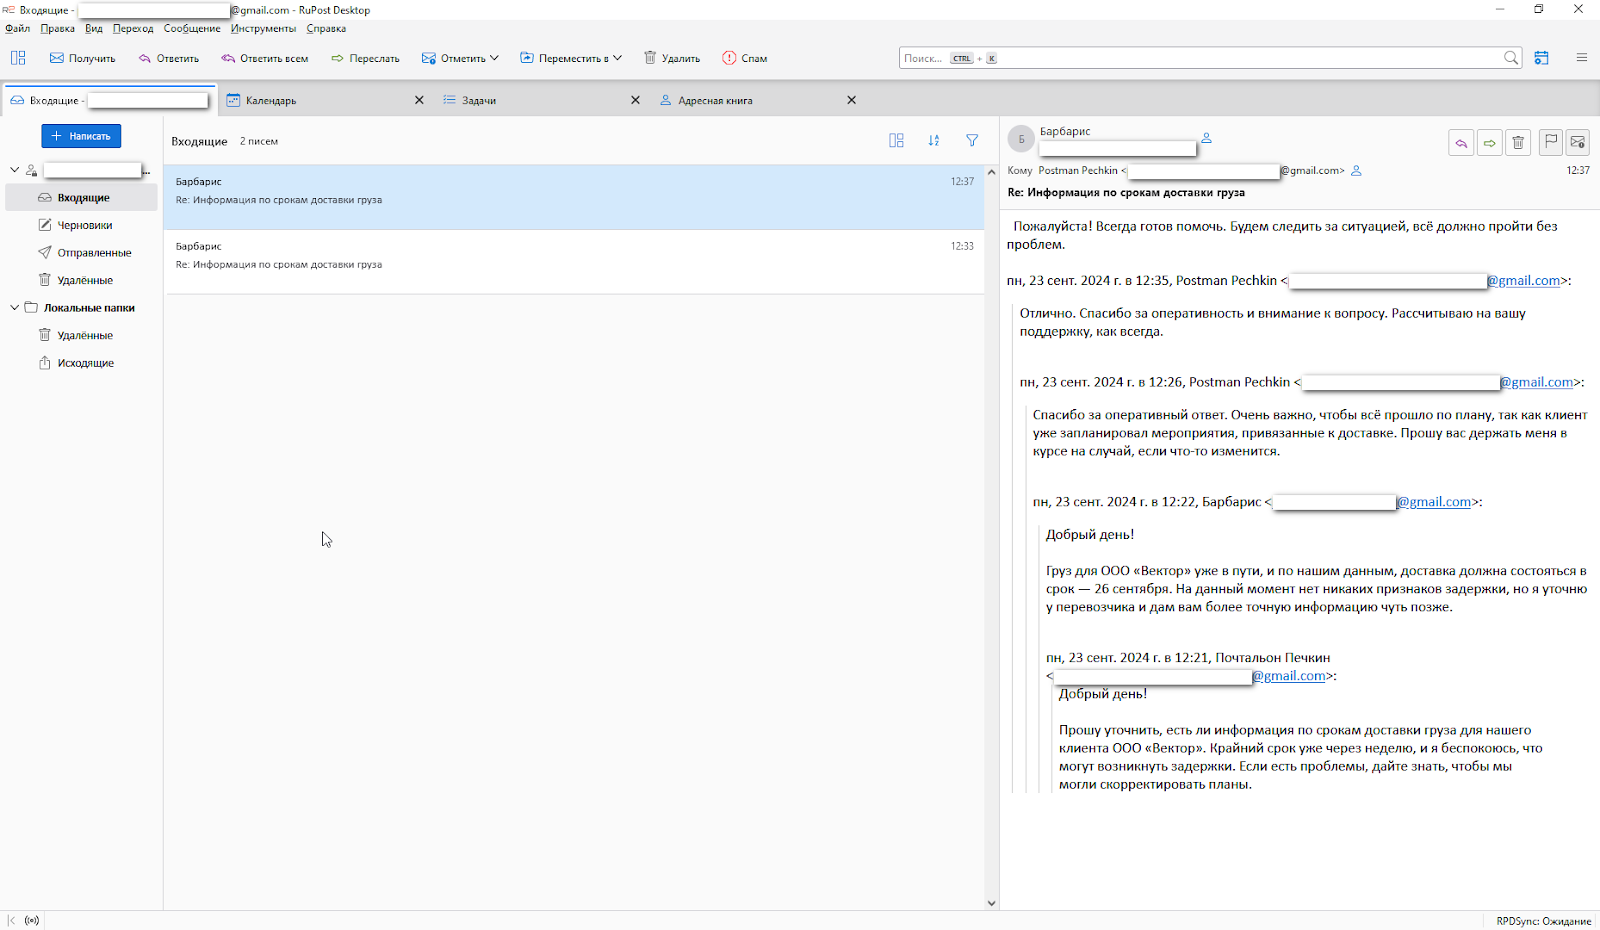Click the envelope mark icon in message header

pyautogui.click(x=1578, y=143)
